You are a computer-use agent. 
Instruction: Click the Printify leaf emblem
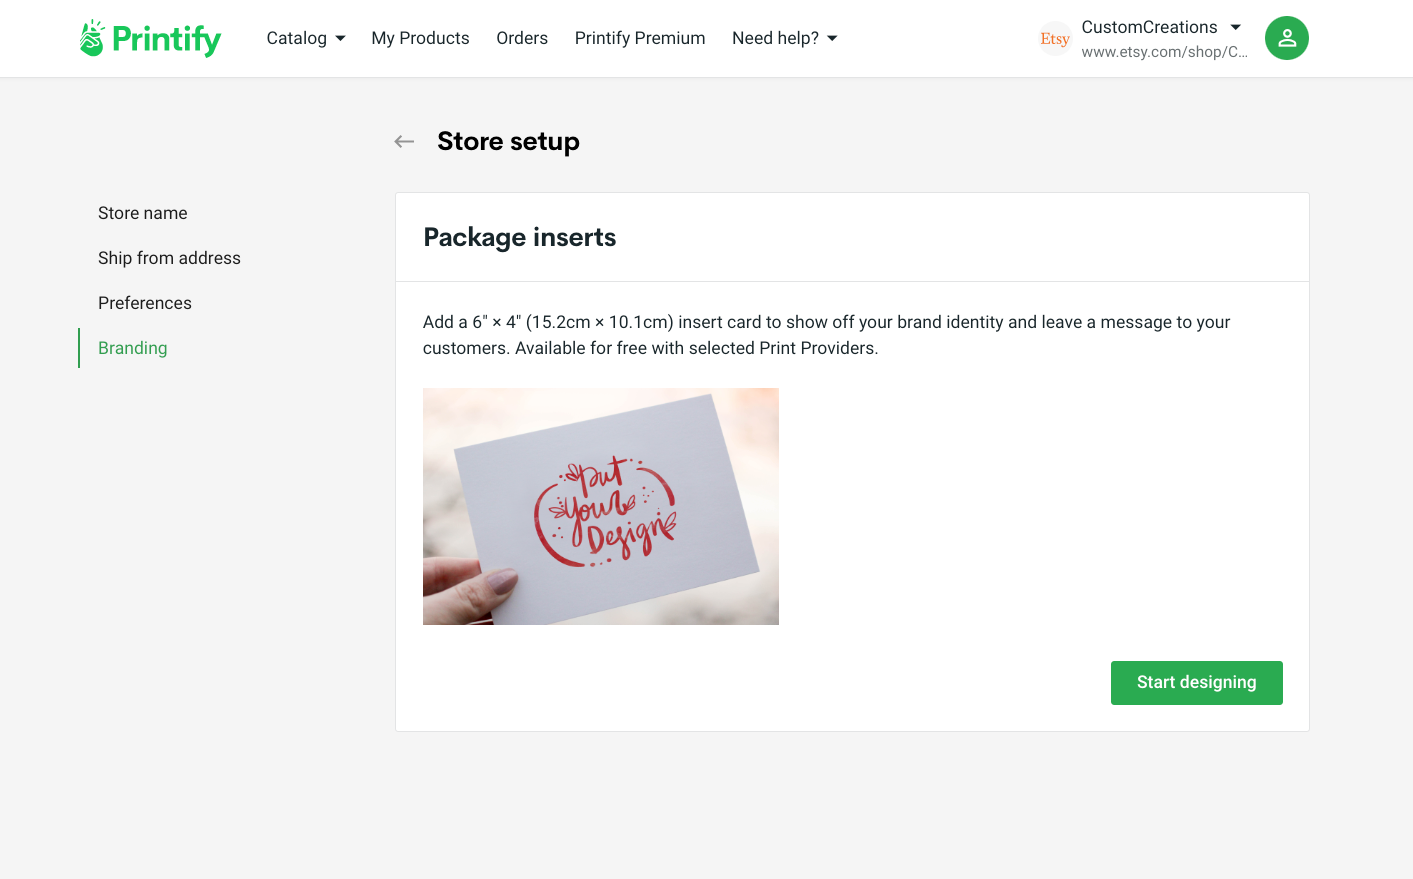tap(92, 36)
